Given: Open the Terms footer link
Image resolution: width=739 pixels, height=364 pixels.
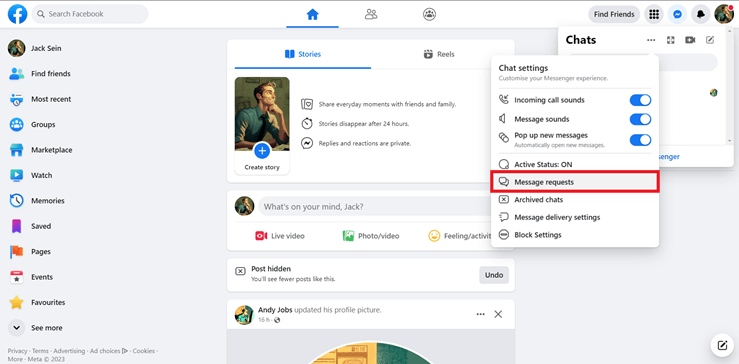Looking at the screenshot, I should [40, 351].
